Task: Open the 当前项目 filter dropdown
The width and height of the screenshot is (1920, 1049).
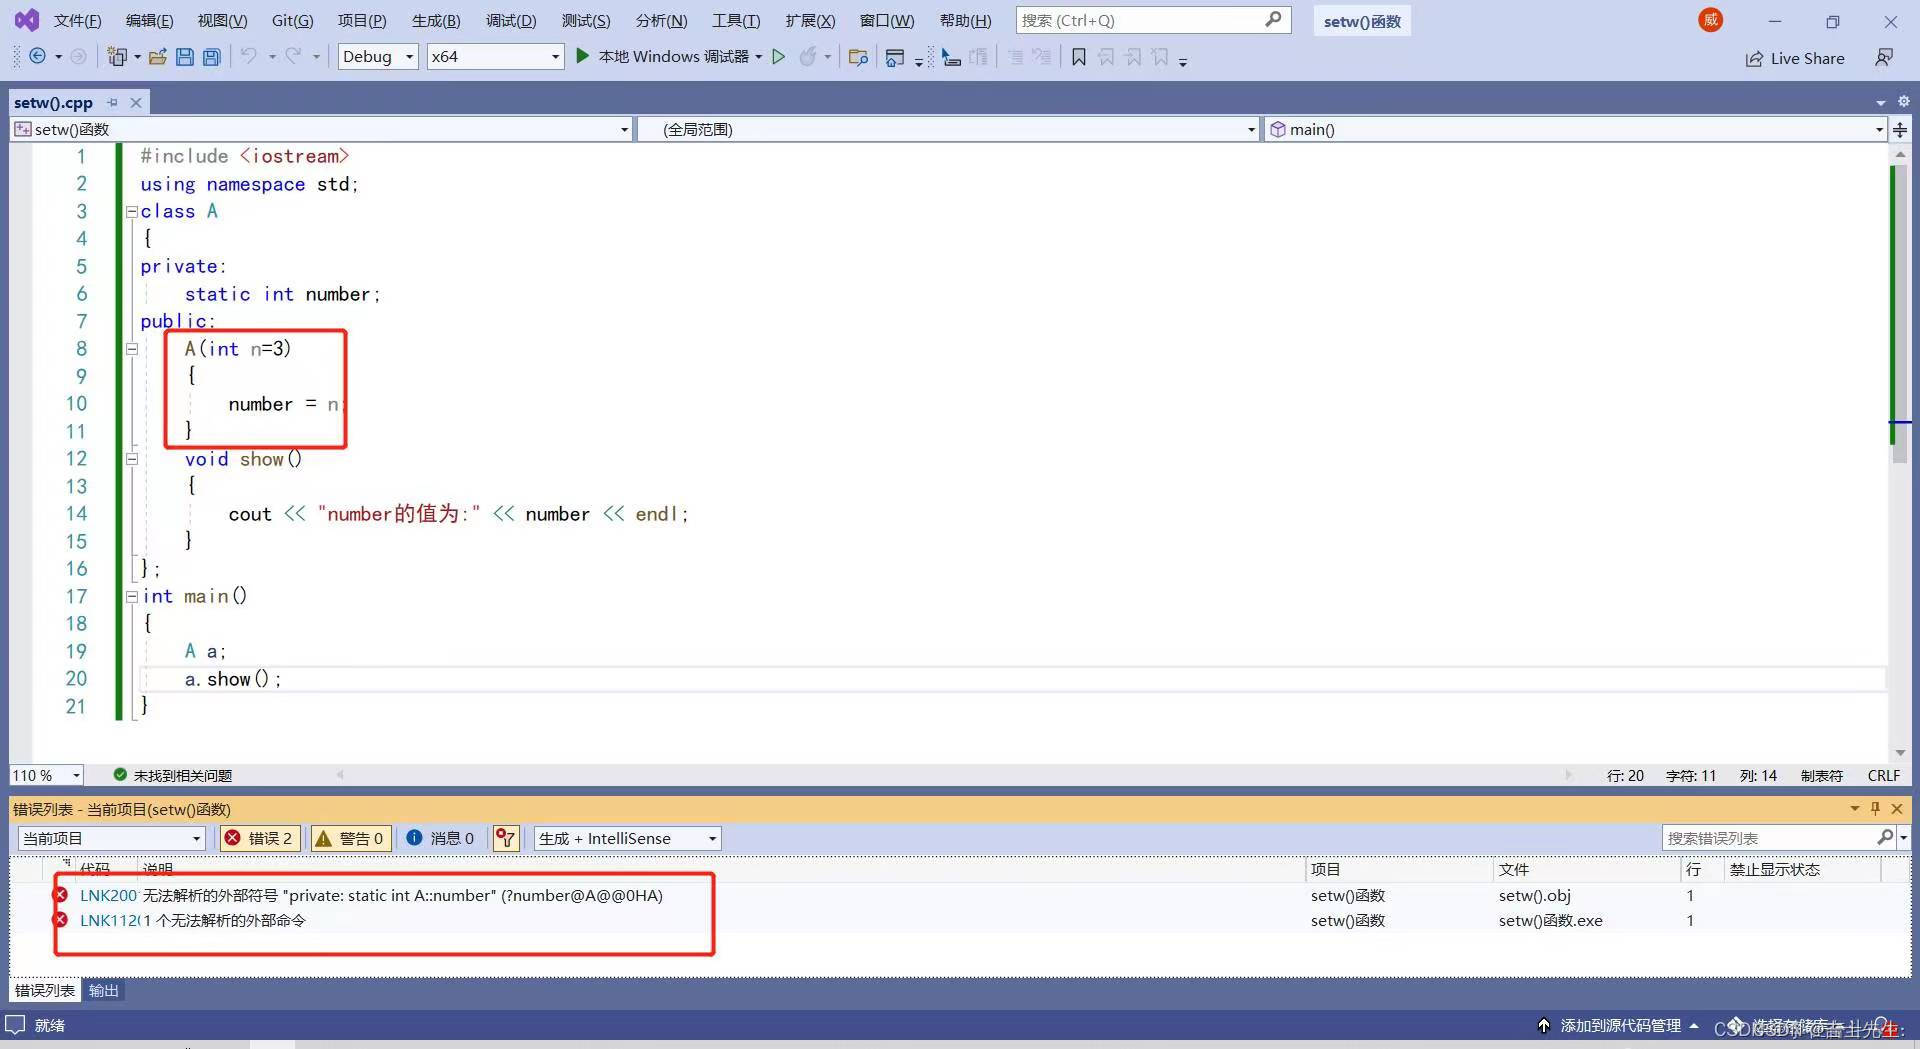Action: (x=111, y=838)
